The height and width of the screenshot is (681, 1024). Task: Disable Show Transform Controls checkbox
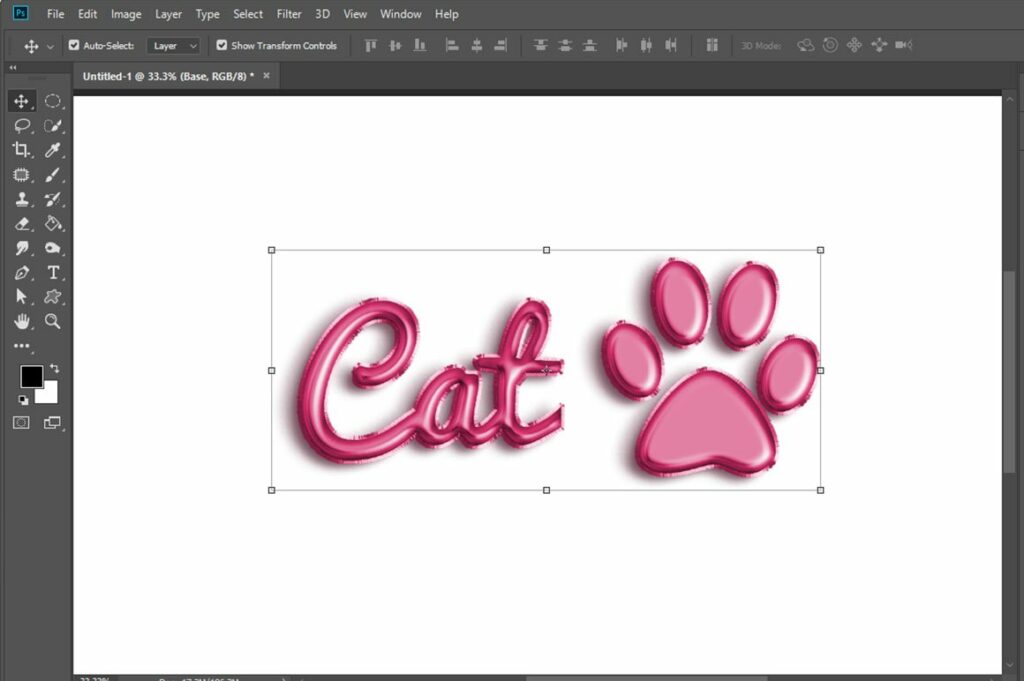click(222, 45)
